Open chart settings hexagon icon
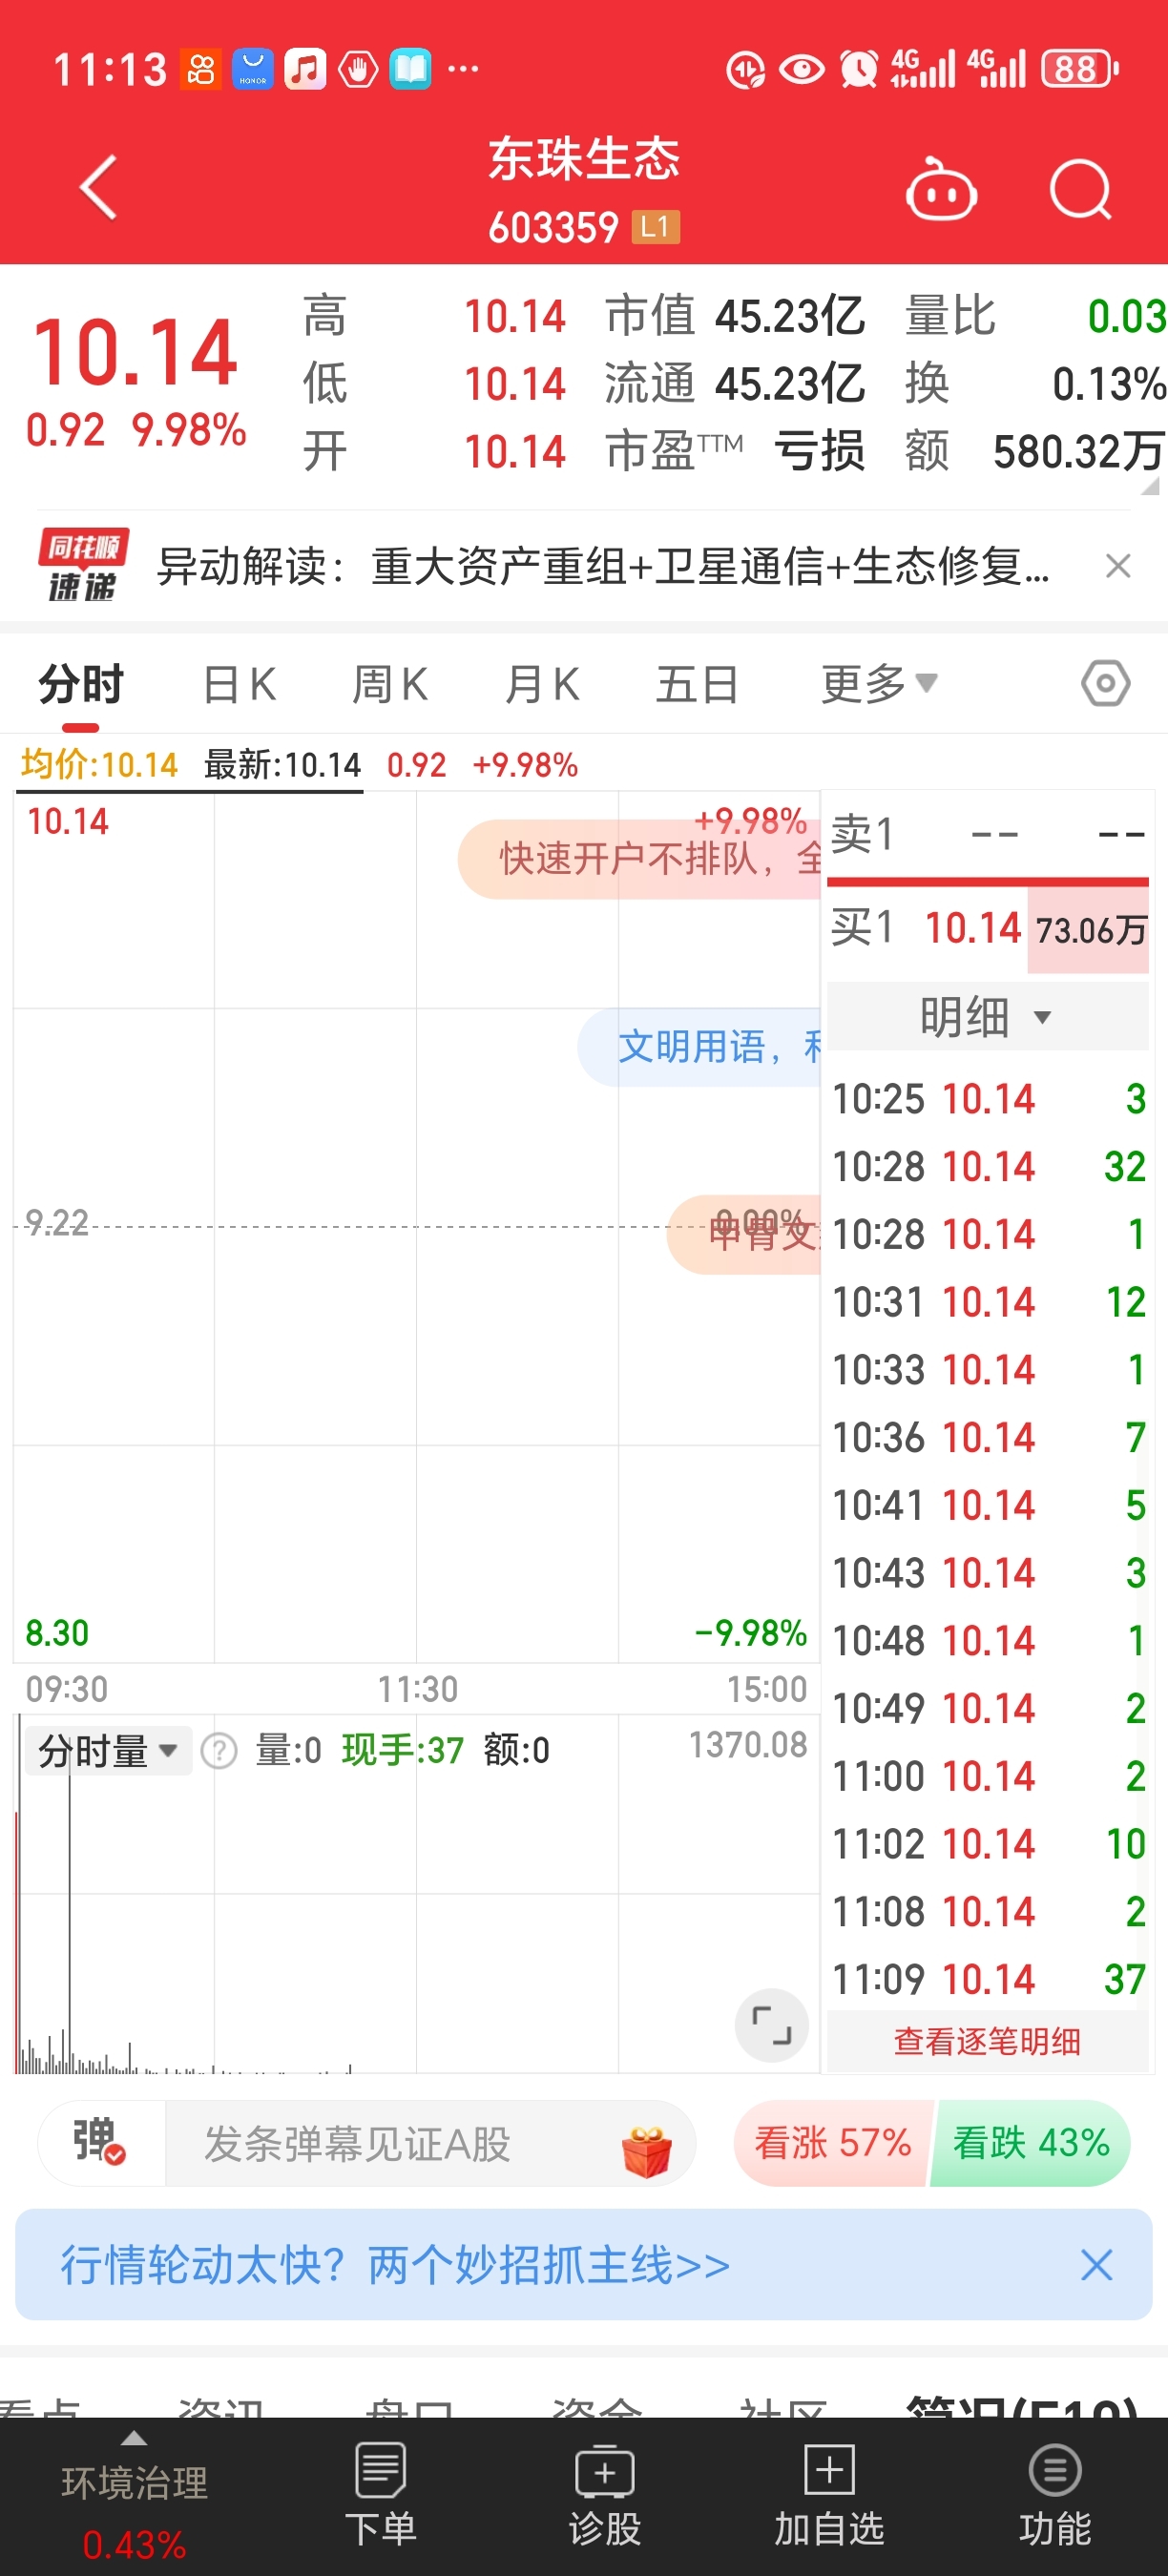1168x2576 pixels. tap(1105, 684)
